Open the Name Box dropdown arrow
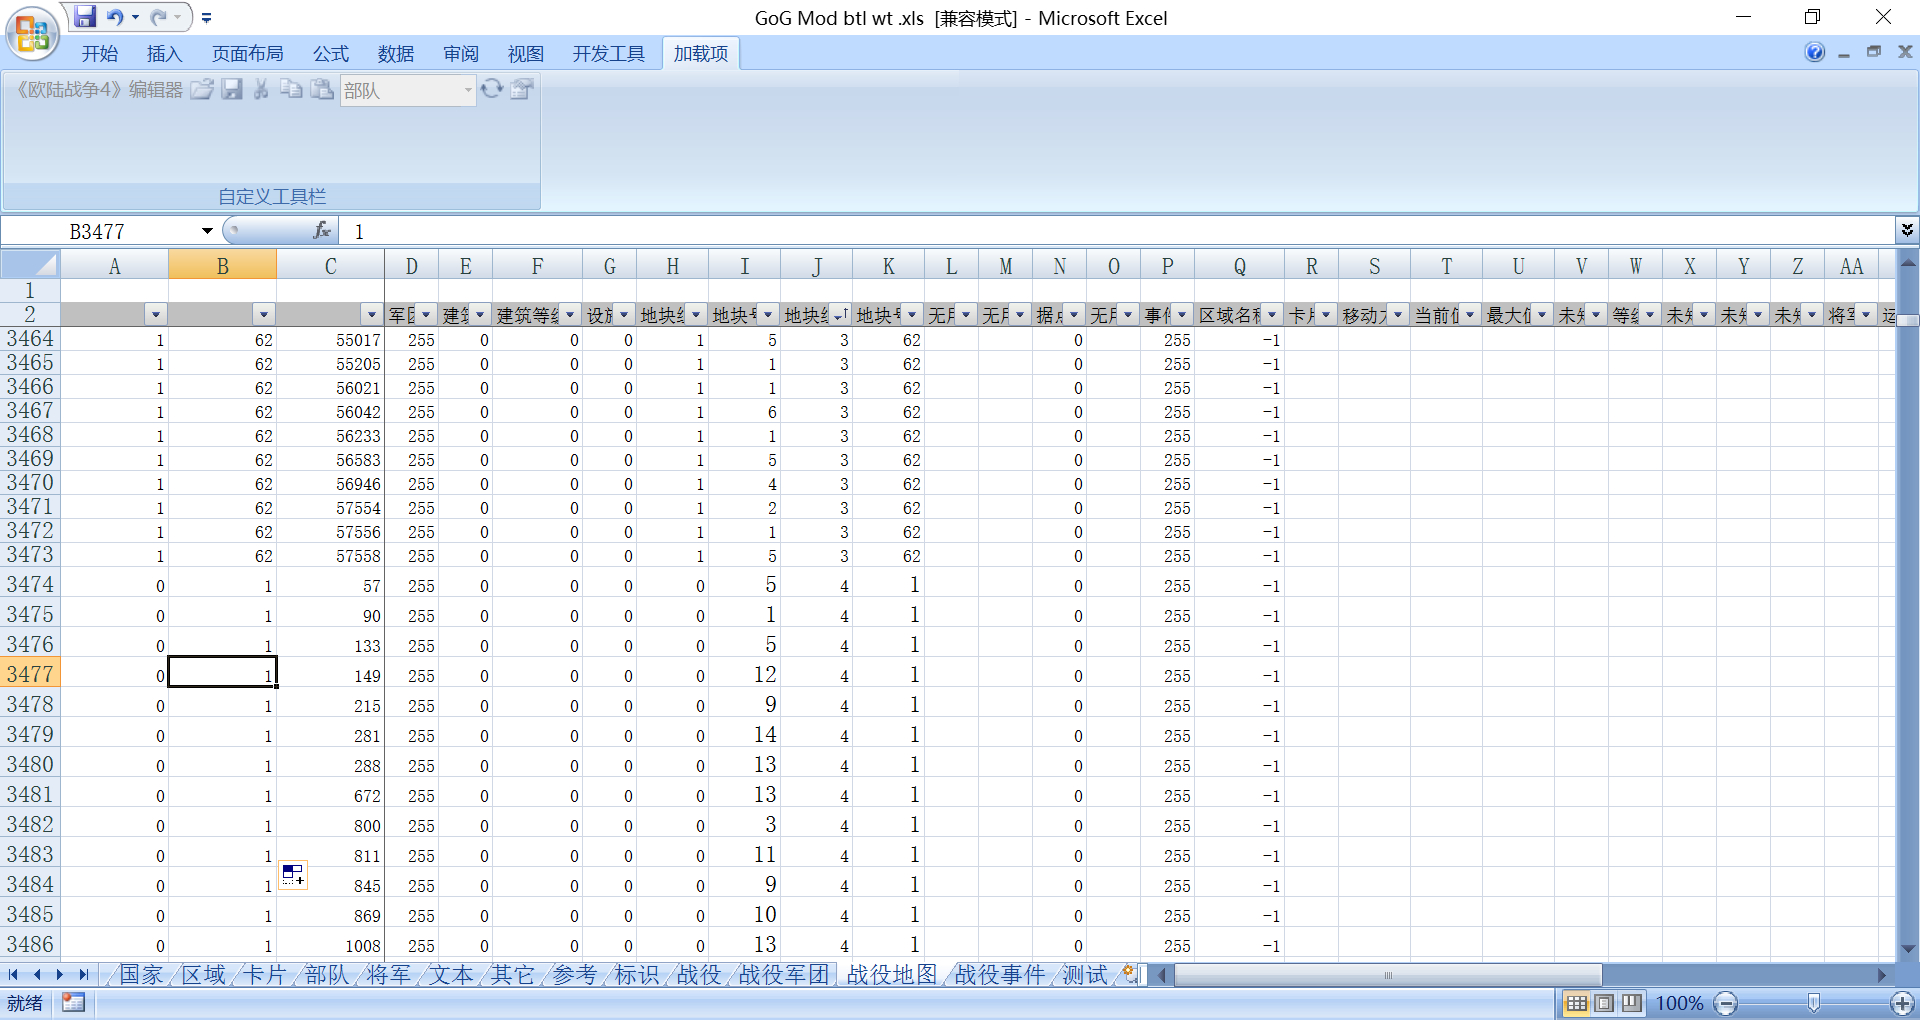 pos(207,231)
